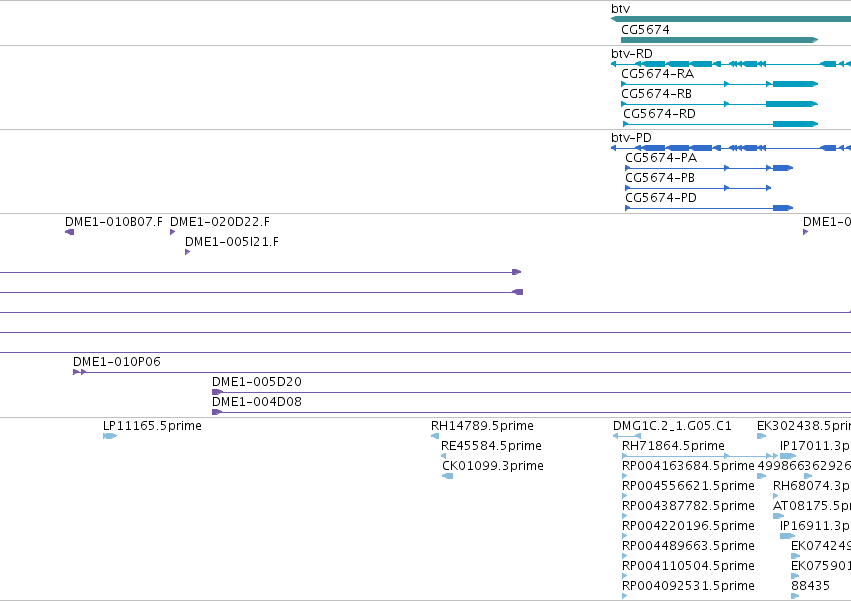Screen dimensions: 851x601
Task: Click the DME1-010B07.F arrow glyph
Action: pos(69,232)
